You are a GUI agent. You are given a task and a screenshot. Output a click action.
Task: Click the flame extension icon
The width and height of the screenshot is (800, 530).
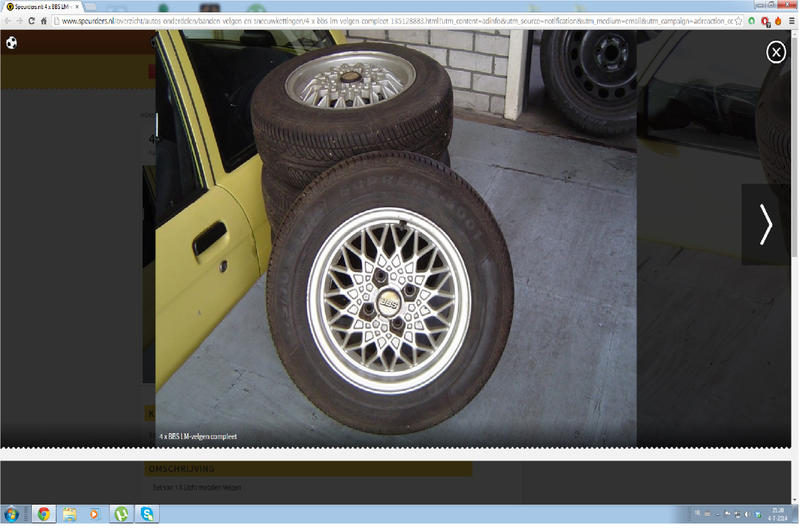[778, 21]
